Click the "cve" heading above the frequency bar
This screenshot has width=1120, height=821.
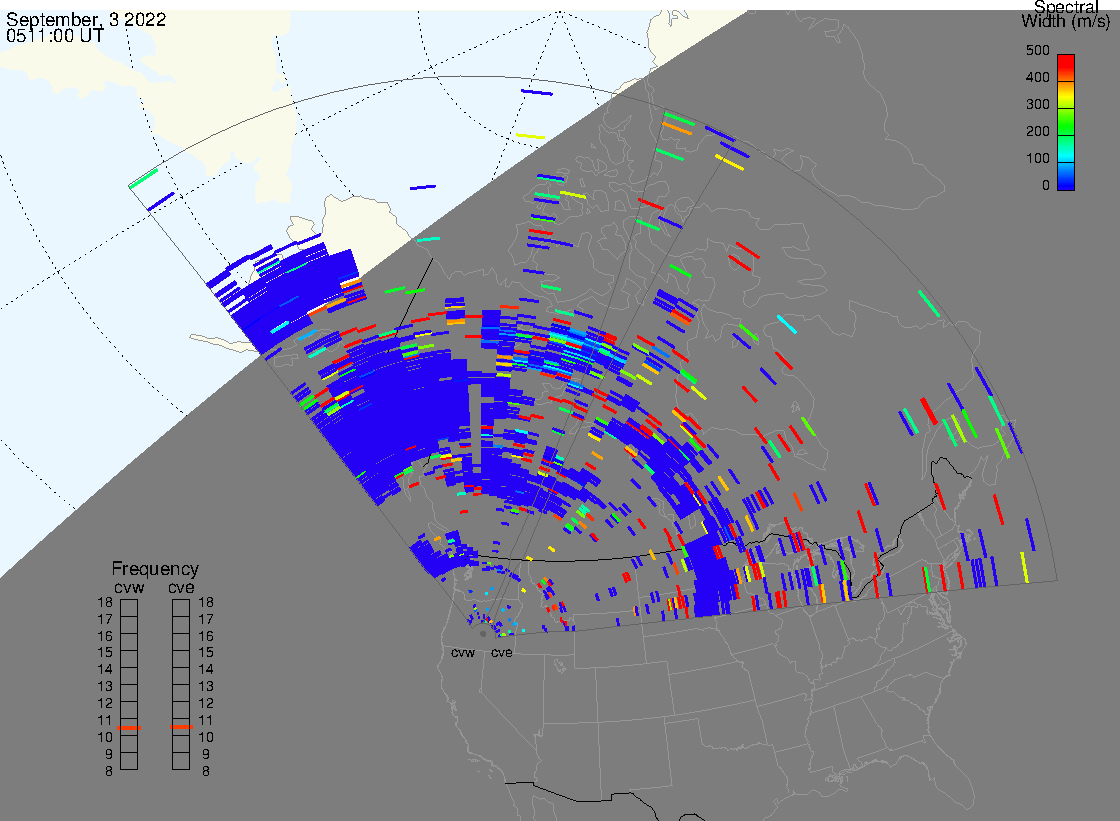(181, 587)
